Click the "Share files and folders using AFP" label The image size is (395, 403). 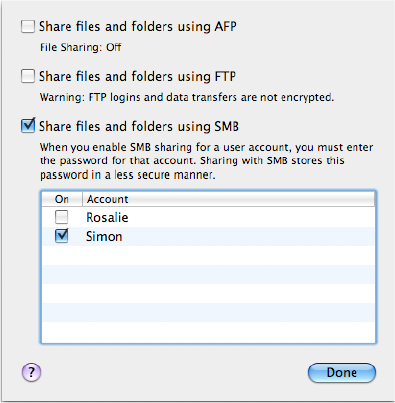pyautogui.click(x=138, y=27)
